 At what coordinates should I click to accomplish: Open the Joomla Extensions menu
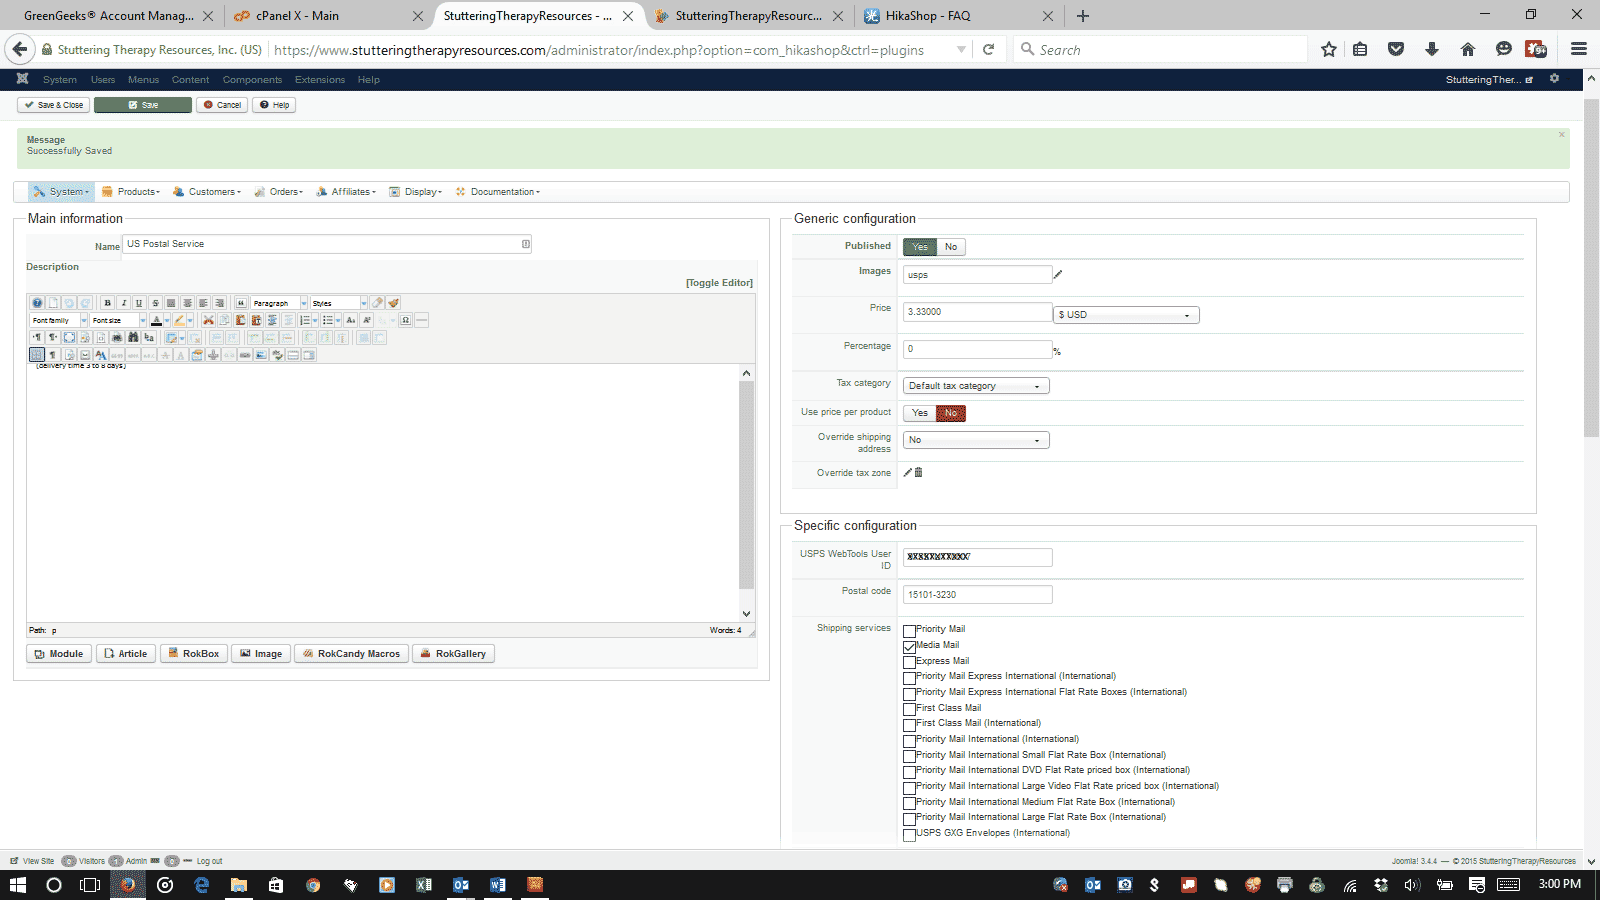click(x=320, y=80)
